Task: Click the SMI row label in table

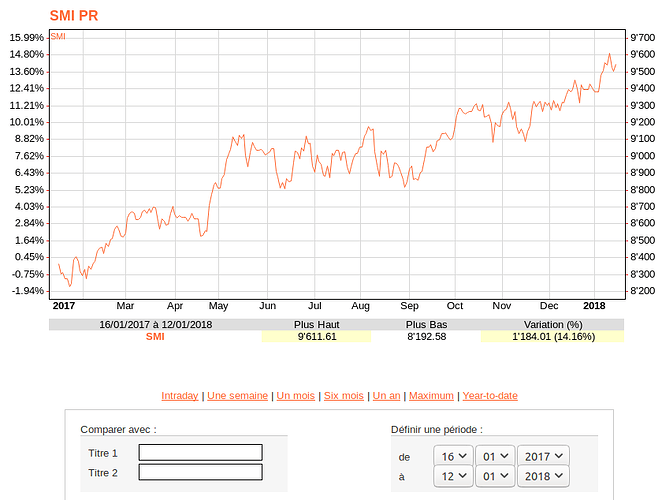Action: pos(155,337)
